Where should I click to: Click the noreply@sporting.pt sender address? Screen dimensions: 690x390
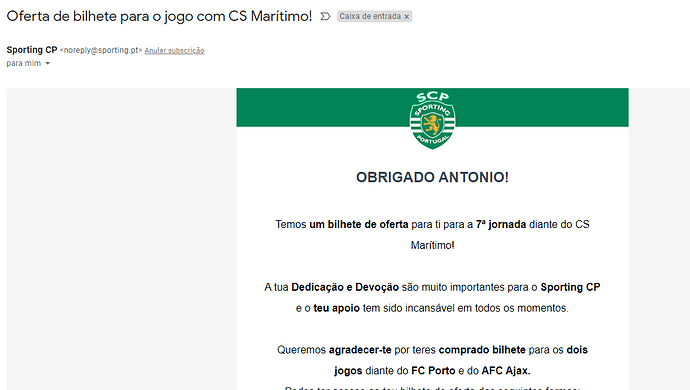click(101, 50)
